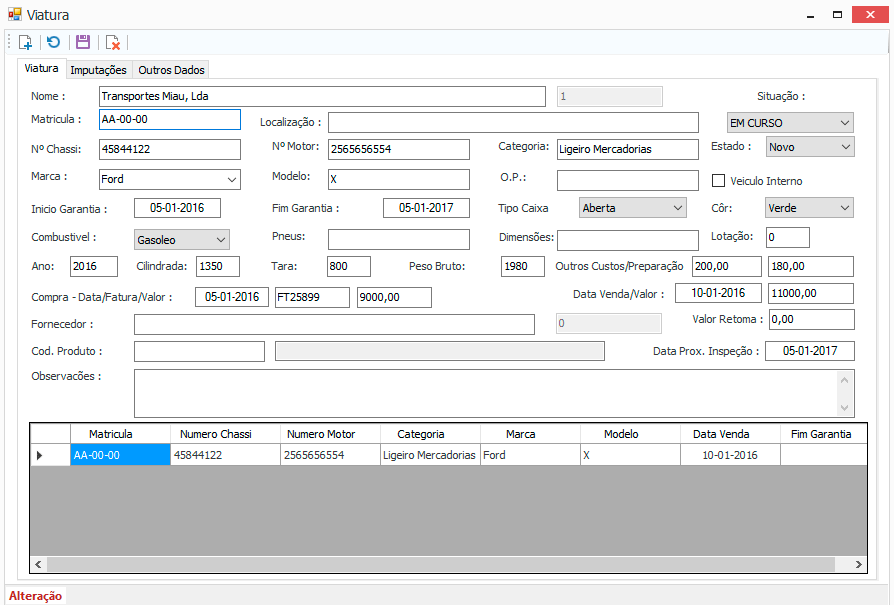
Task: Click the Fatura field showing FT25899
Action: (312, 297)
